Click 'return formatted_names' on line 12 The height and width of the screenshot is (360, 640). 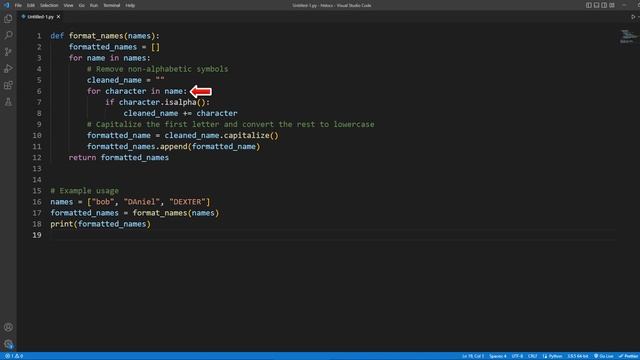point(119,158)
